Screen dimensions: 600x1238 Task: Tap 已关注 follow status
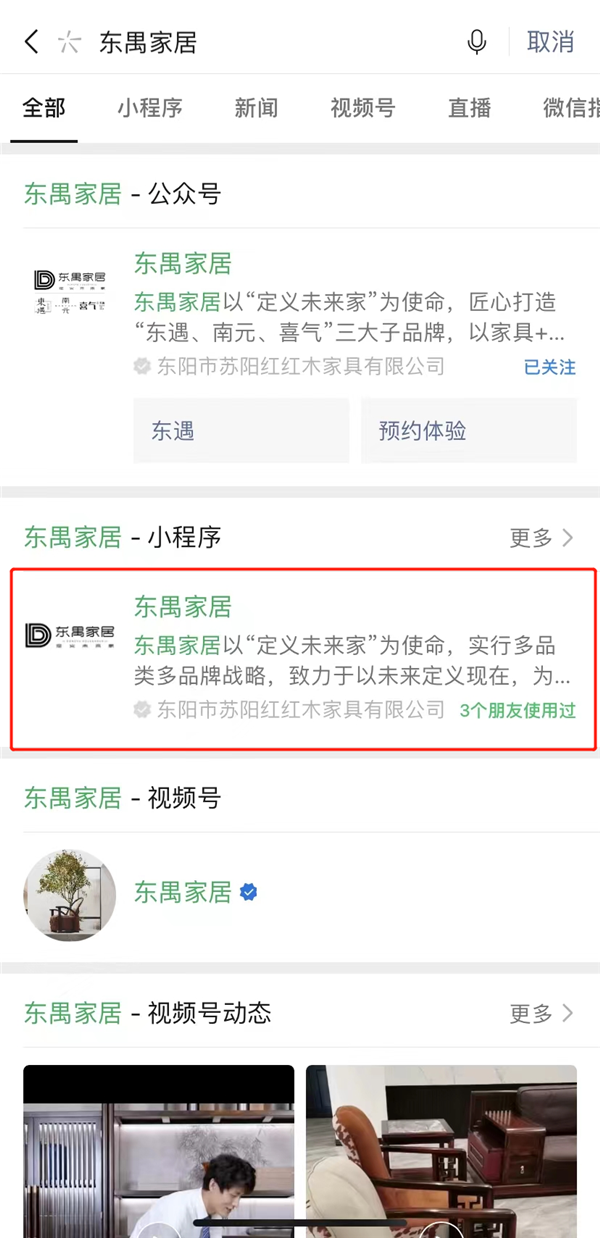pos(550,367)
